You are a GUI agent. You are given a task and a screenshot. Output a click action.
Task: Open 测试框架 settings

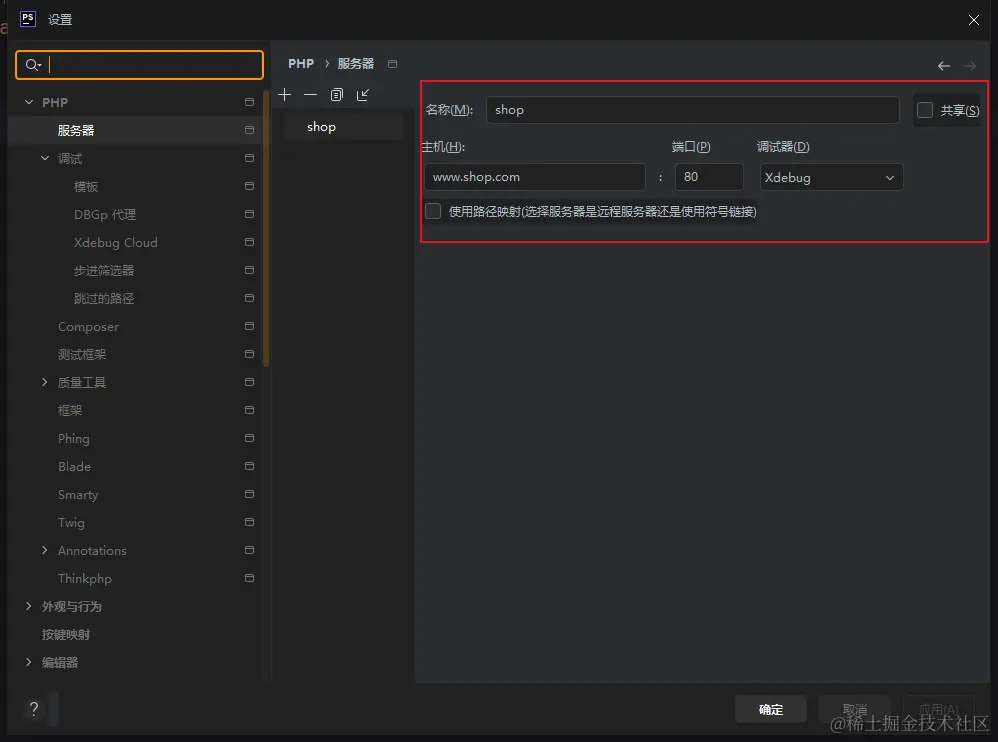(x=82, y=354)
